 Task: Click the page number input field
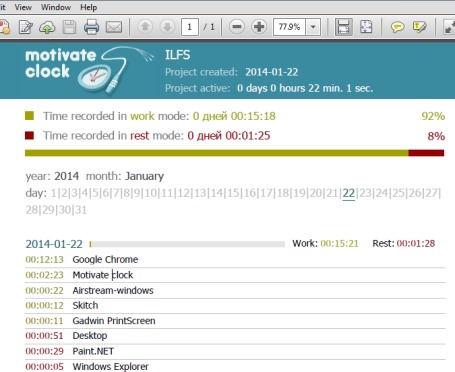[190, 27]
